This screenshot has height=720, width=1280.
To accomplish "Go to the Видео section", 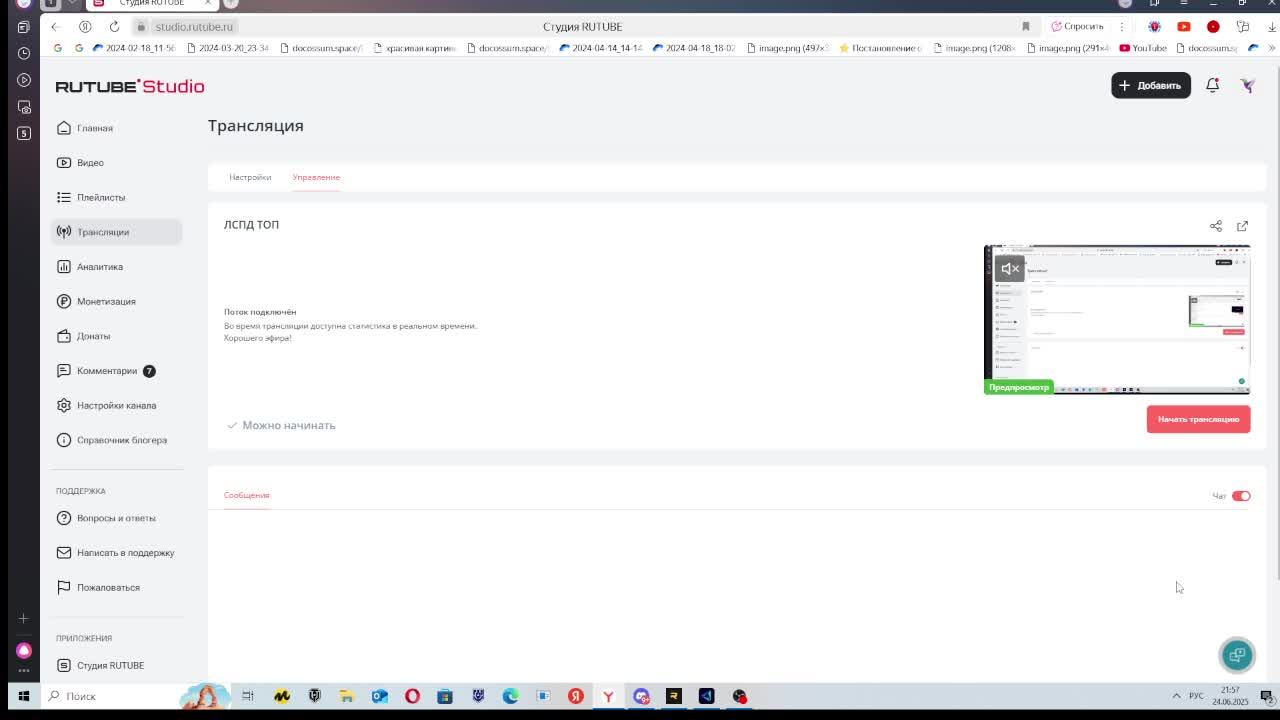I will pos(80,162).
